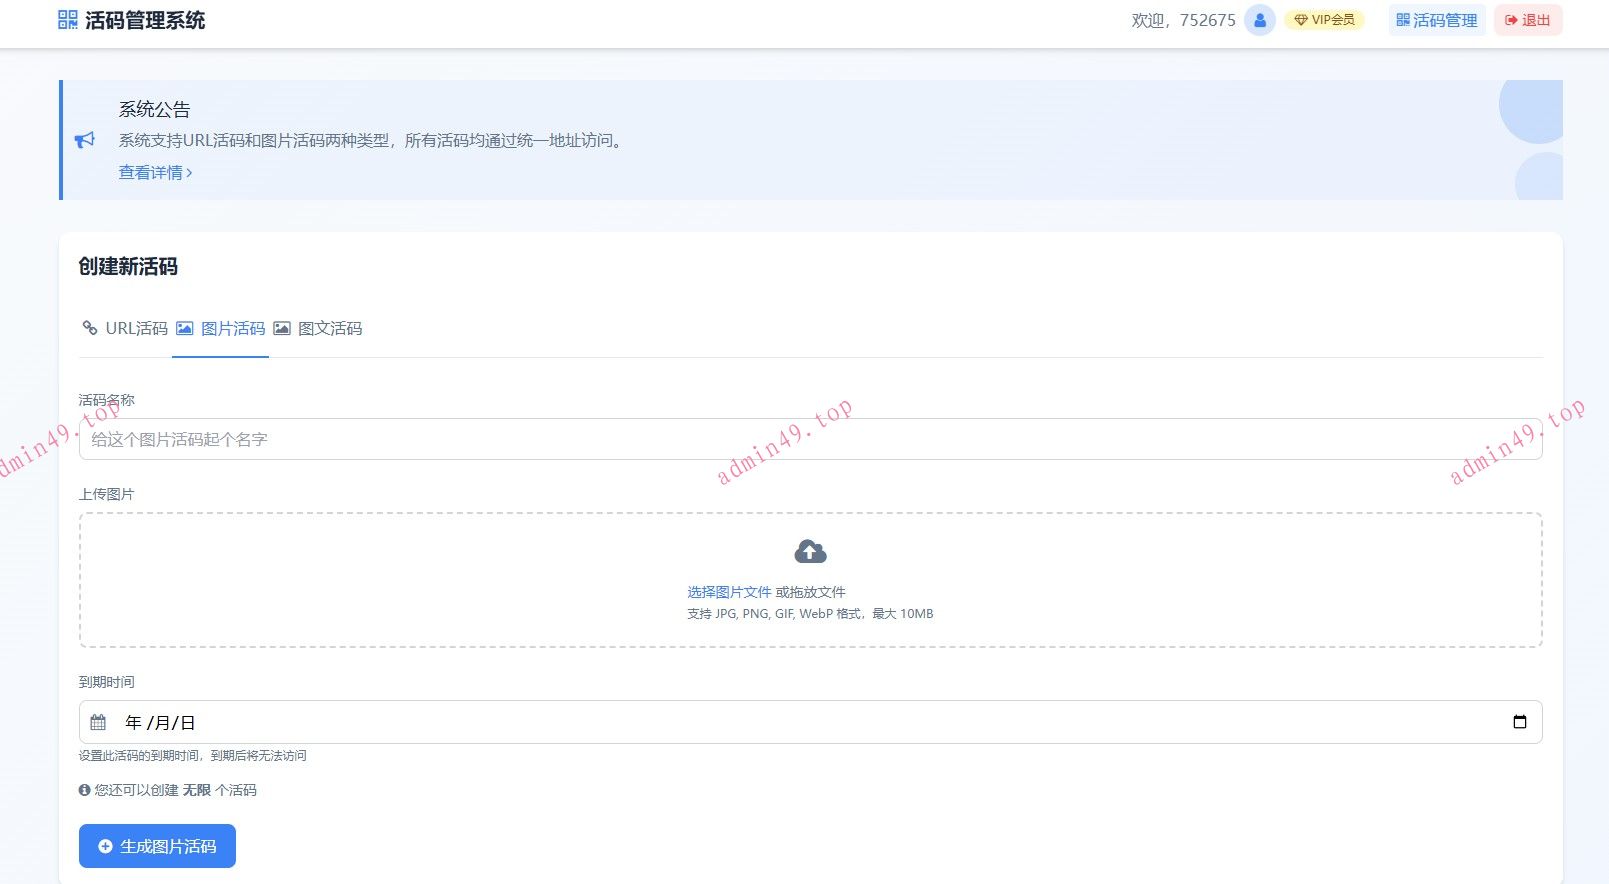
Task: Click the calendar icon left of date field
Action: [98, 722]
